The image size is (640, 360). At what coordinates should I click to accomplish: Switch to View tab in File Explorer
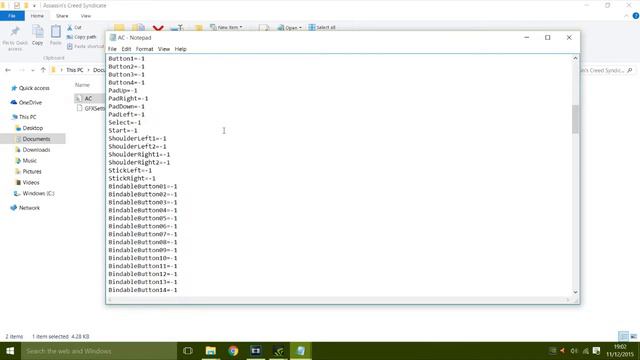86,16
